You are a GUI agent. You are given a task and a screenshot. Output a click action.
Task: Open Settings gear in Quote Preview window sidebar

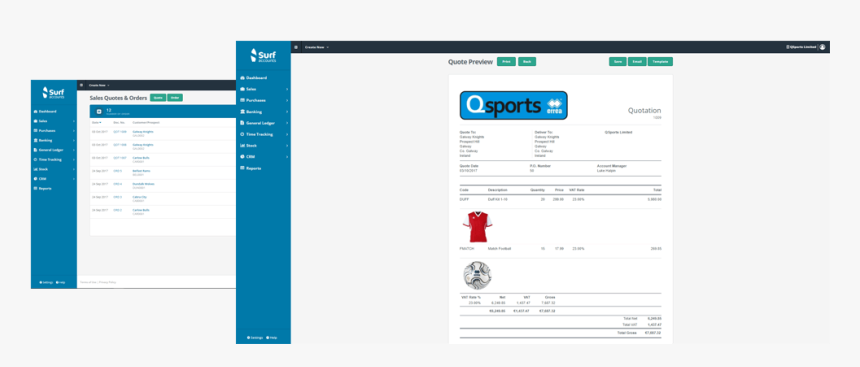pos(248,337)
